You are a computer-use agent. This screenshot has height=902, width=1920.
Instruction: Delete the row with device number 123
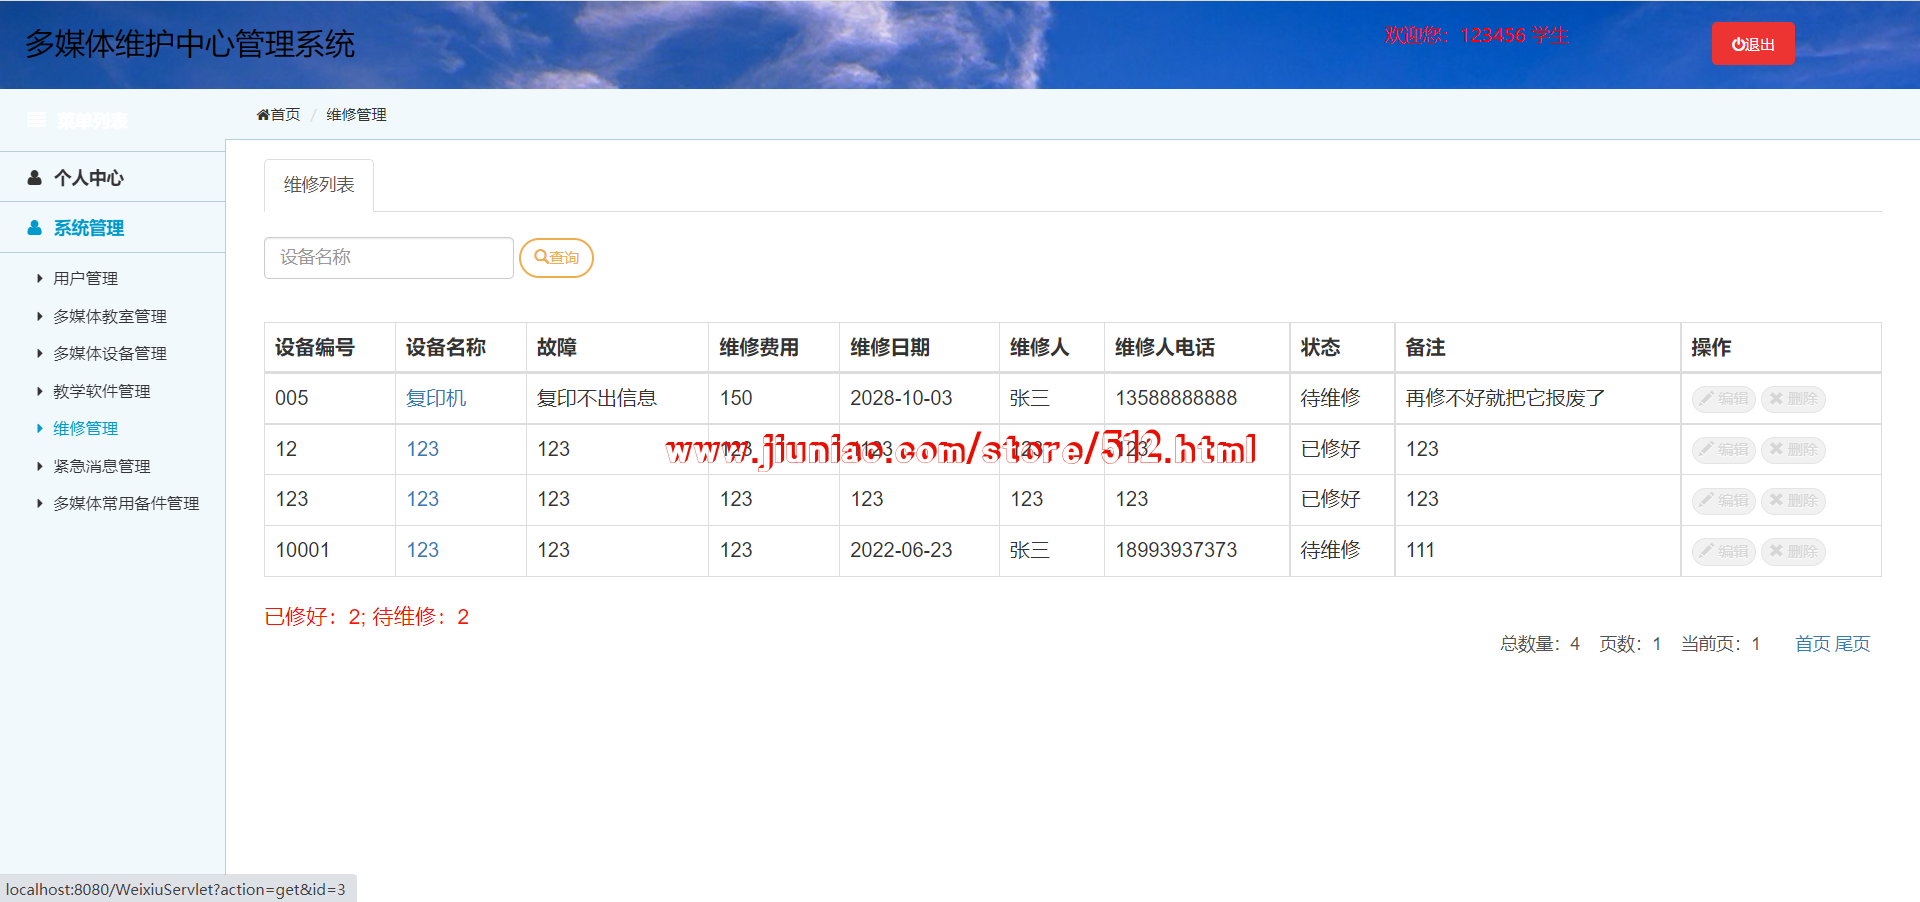coord(1793,500)
